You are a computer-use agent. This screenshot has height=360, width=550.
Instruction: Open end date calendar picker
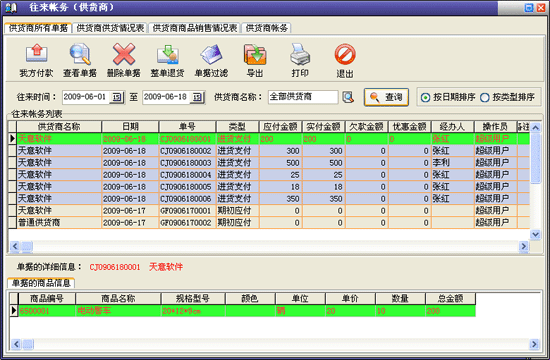pos(197,97)
